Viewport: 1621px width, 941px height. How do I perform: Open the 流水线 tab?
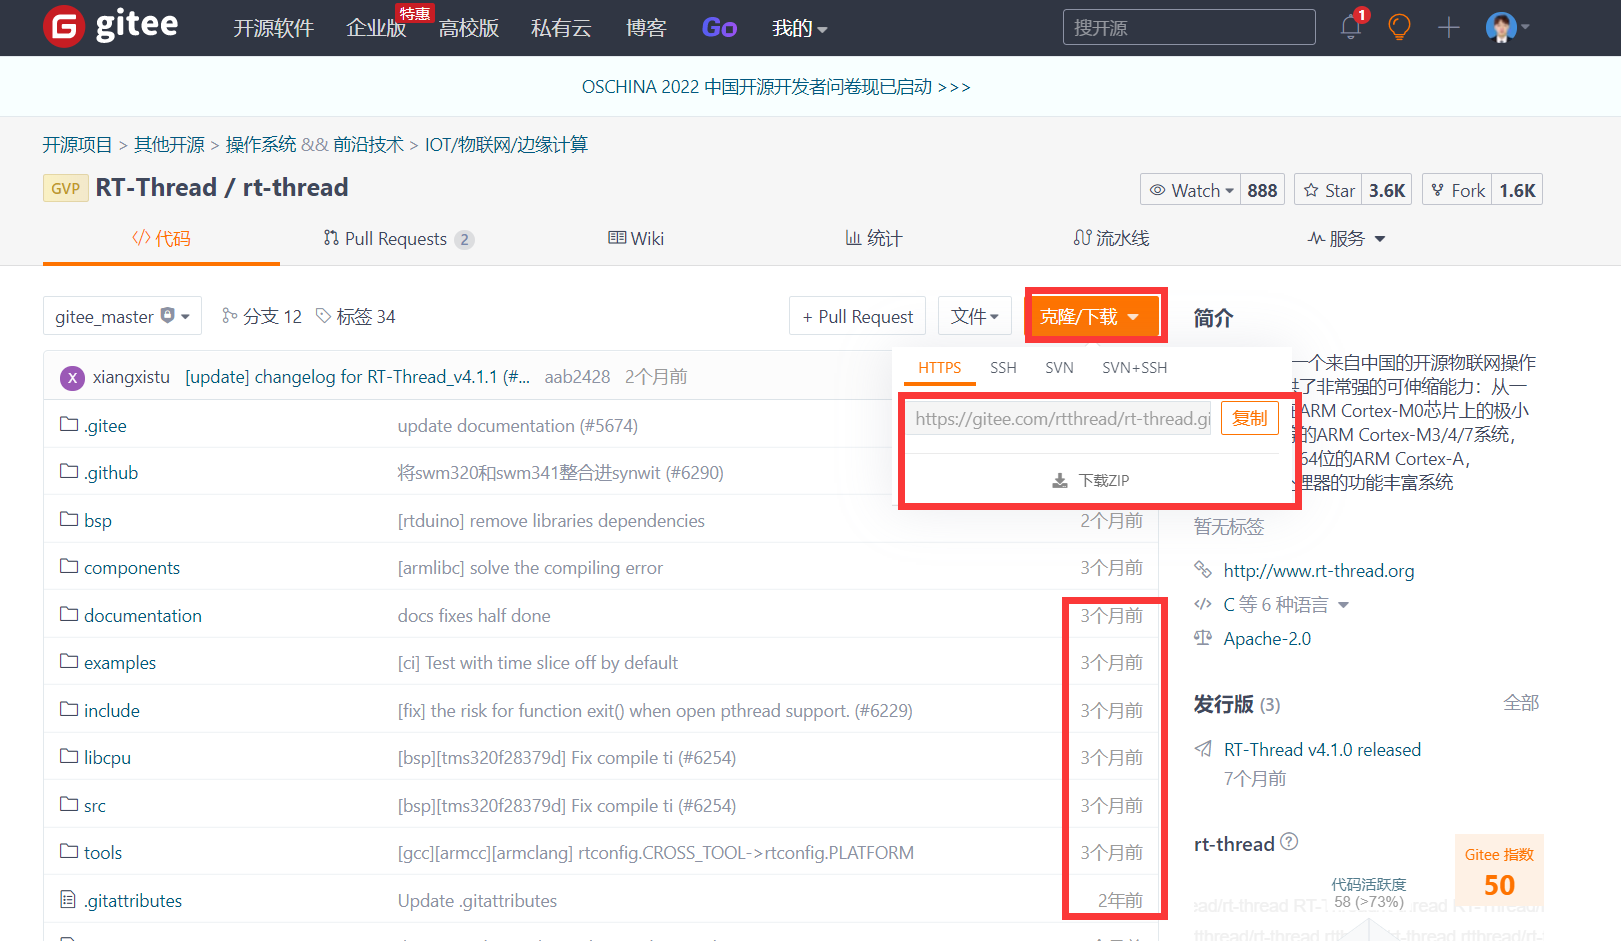pyautogui.click(x=1111, y=238)
